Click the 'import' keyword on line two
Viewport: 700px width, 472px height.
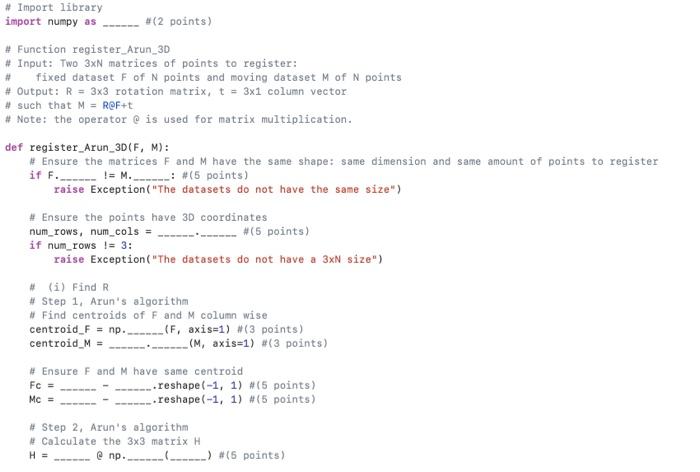23,21
